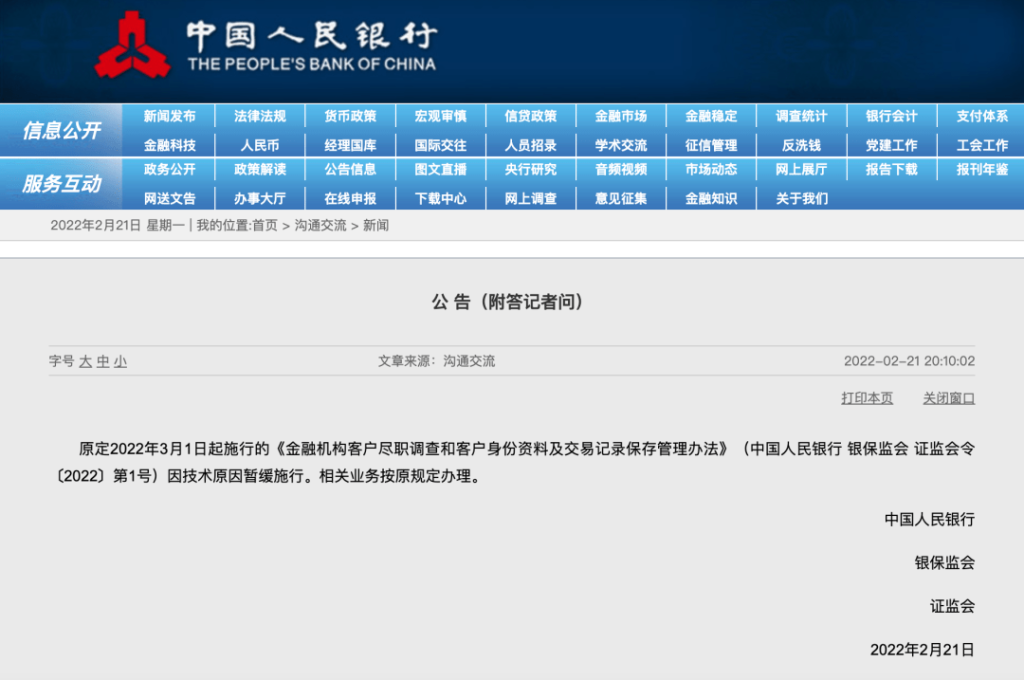Open the 支付体系 menu entry
Screen dimensions: 1024x680
(x=982, y=116)
